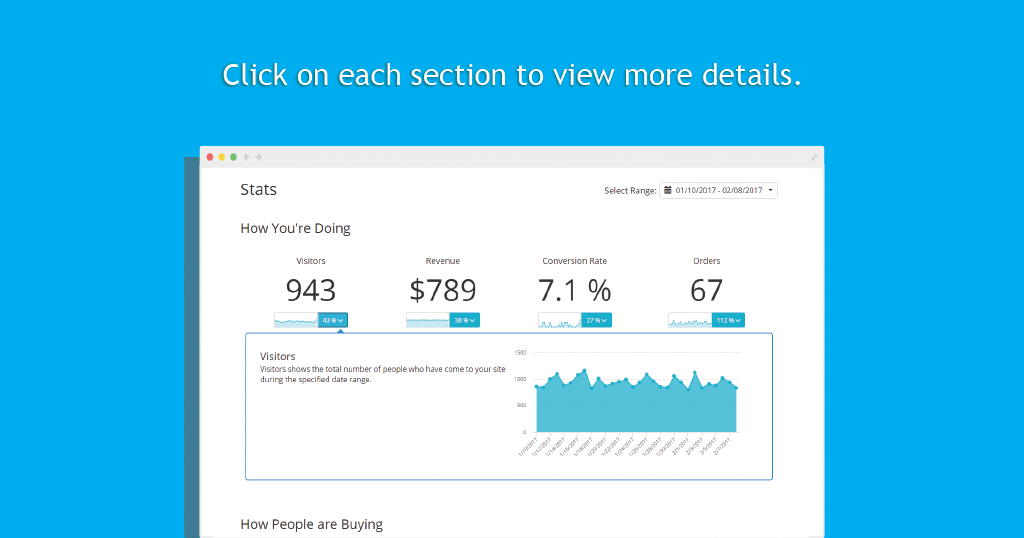Click the Conversion Rate stat label
This screenshot has height=538, width=1024.
575,261
